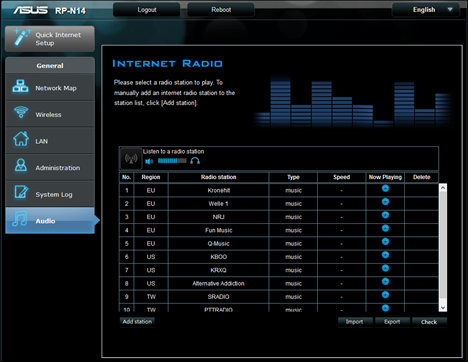Open the Network Map page

tap(50, 88)
